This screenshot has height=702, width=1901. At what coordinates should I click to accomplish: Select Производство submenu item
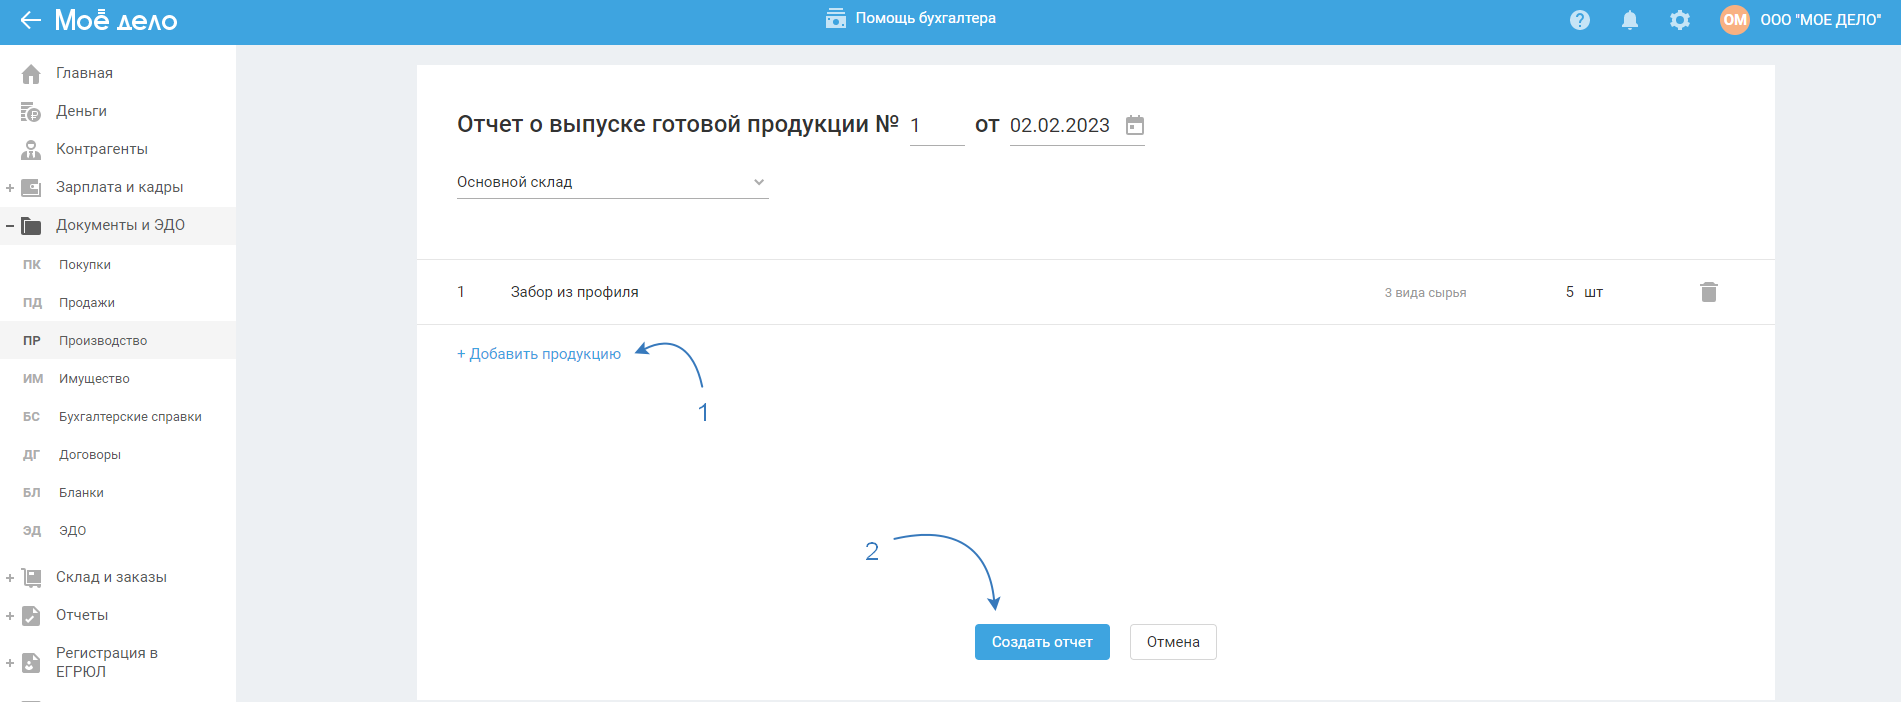(103, 341)
